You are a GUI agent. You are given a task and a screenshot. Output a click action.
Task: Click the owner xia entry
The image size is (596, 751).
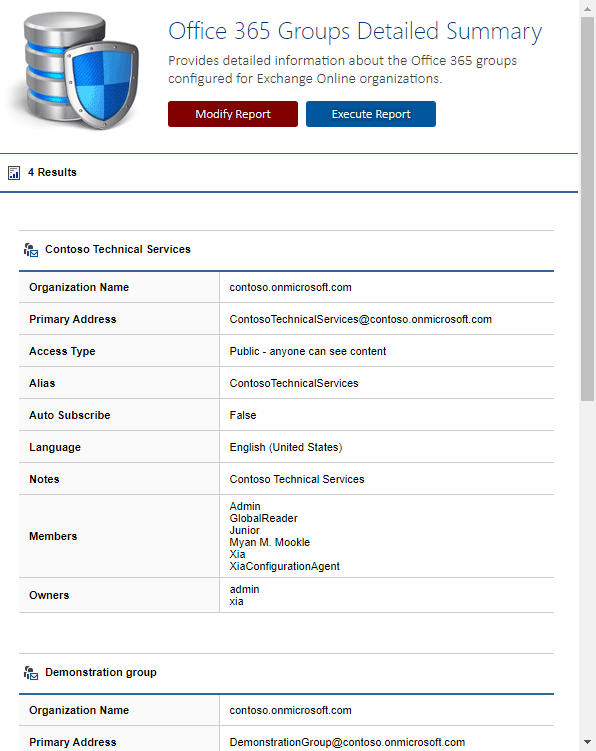236,602
